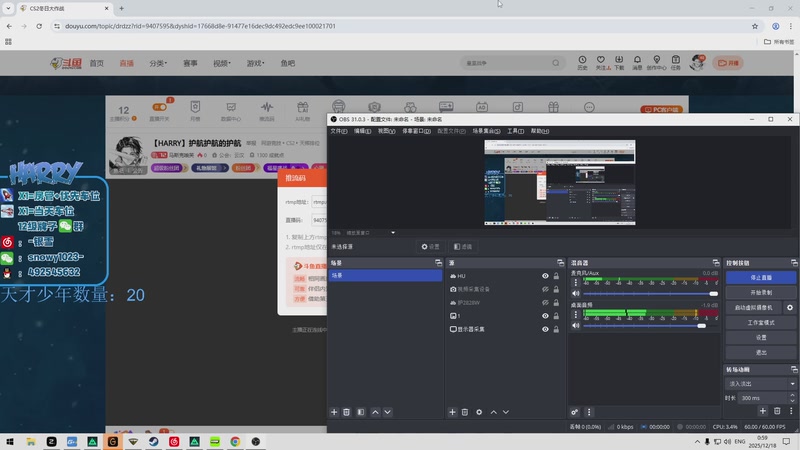Open 桌面音频 track options menu

pos(576,314)
